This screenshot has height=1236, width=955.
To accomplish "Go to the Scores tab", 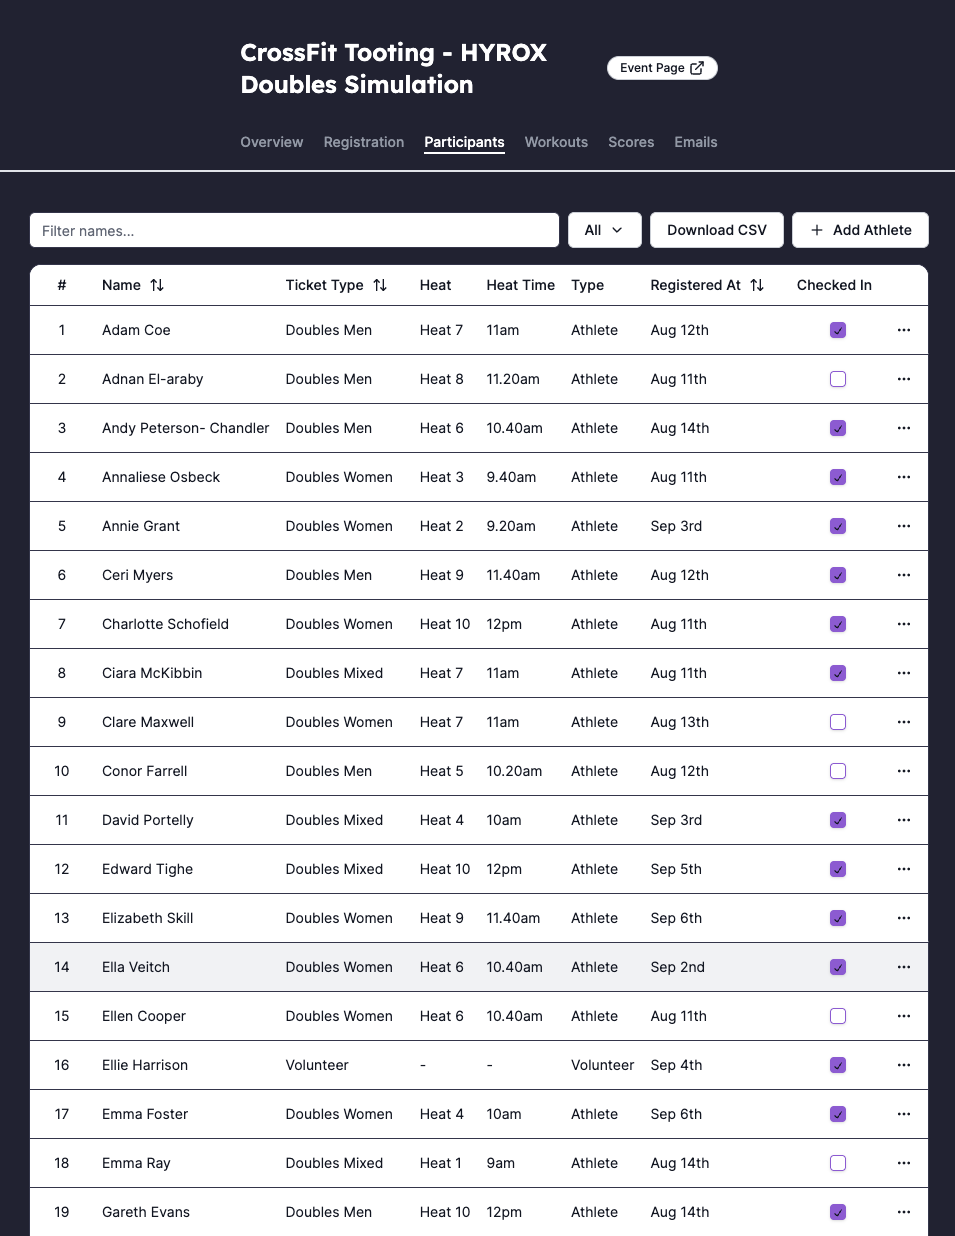I will [x=631, y=142].
